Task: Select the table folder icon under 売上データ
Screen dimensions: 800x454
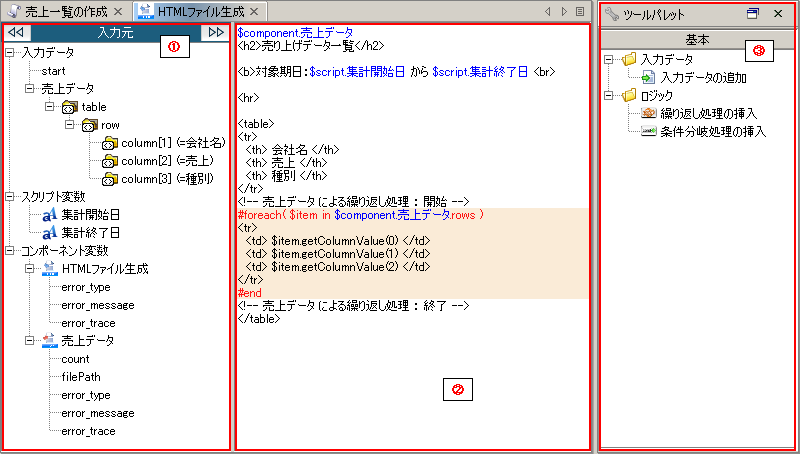Action: pyautogui.click(x=69, y=107)
